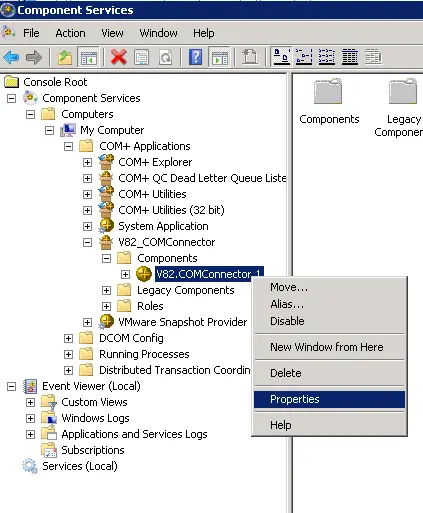Open the Action menu
The image size is (423, 513).
(x=70, y=33)
